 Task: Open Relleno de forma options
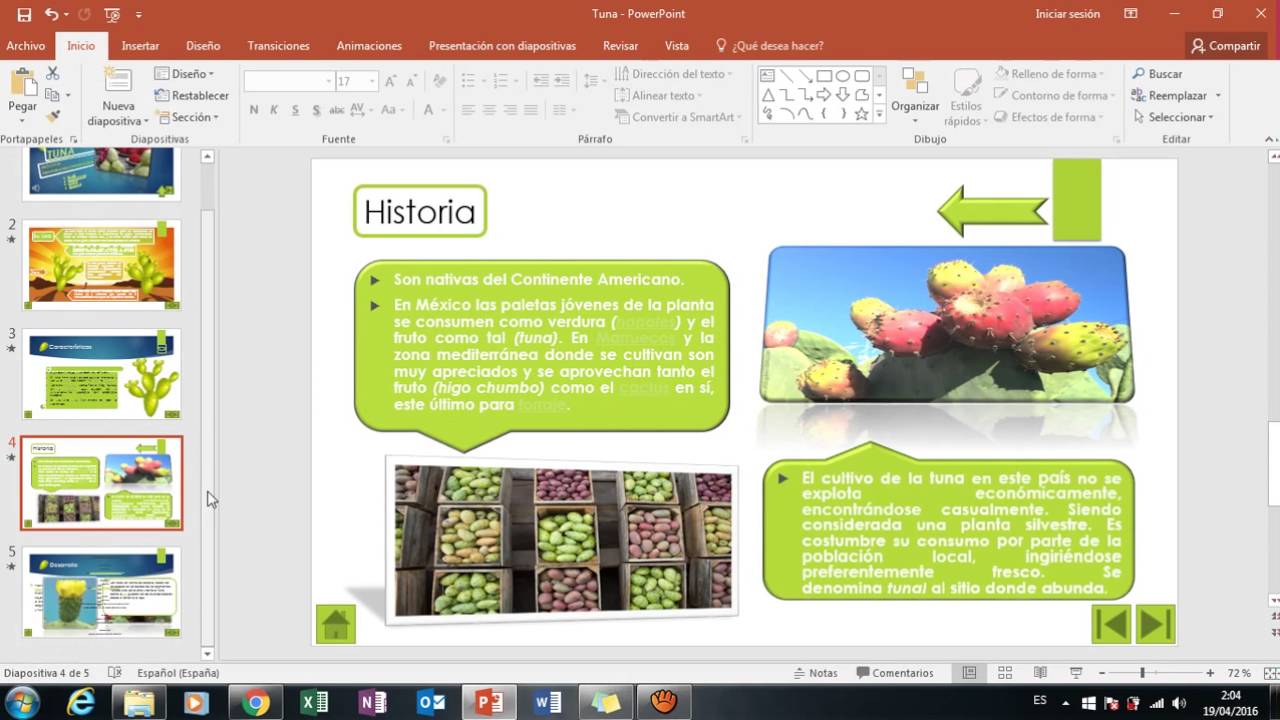(1050, 74)
